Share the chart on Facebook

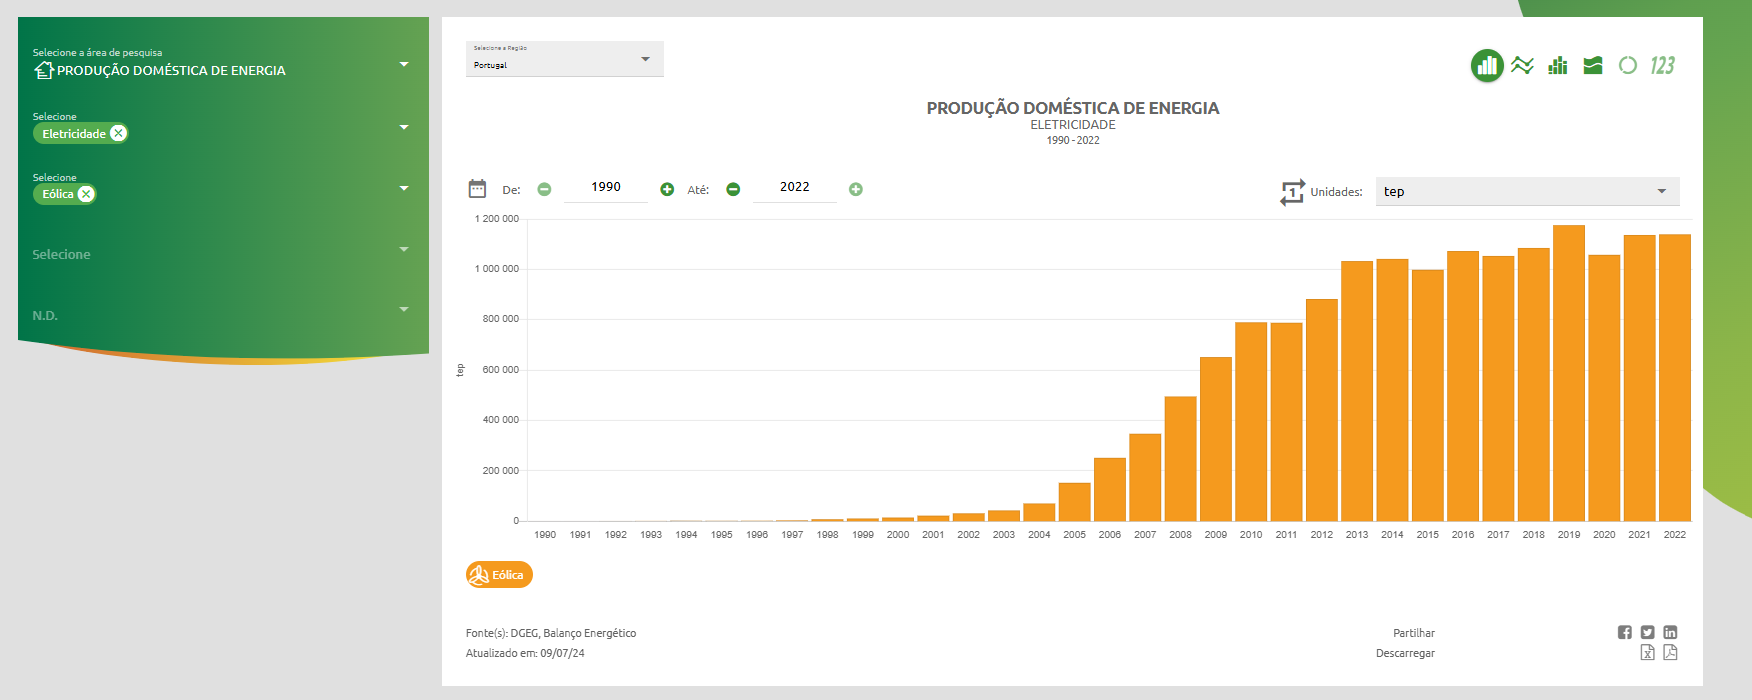tap(1624, 632)
